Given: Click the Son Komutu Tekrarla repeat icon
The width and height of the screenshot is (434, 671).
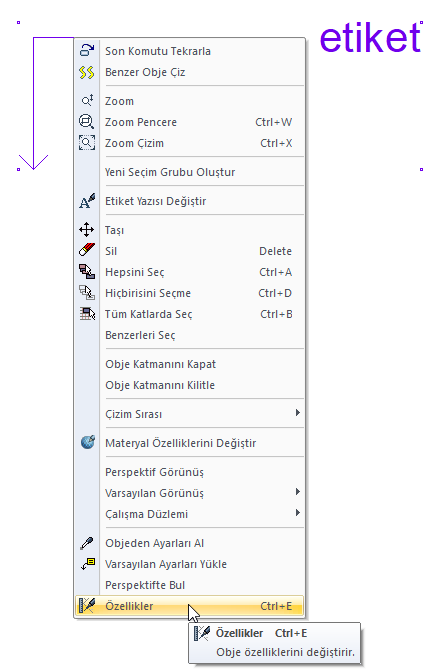Looking at the screenshot, I should pos(87,50).
